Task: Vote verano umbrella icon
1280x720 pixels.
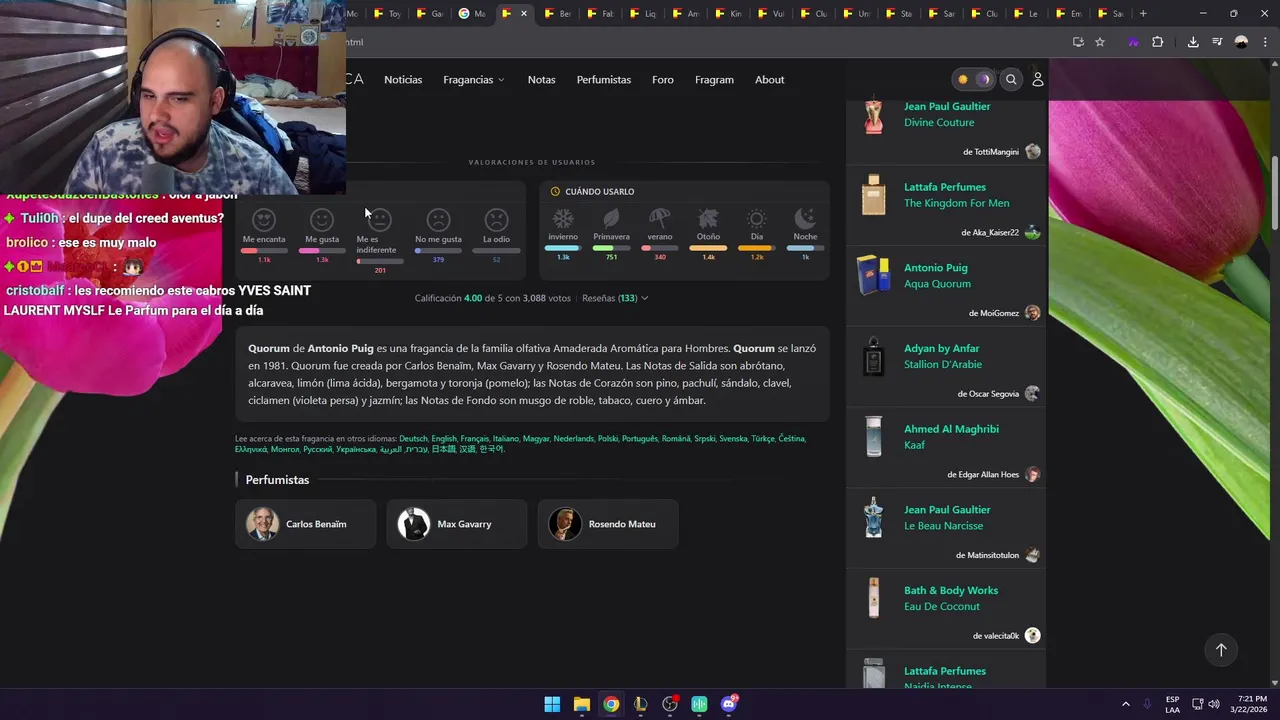Action: [x=660, y=218]
